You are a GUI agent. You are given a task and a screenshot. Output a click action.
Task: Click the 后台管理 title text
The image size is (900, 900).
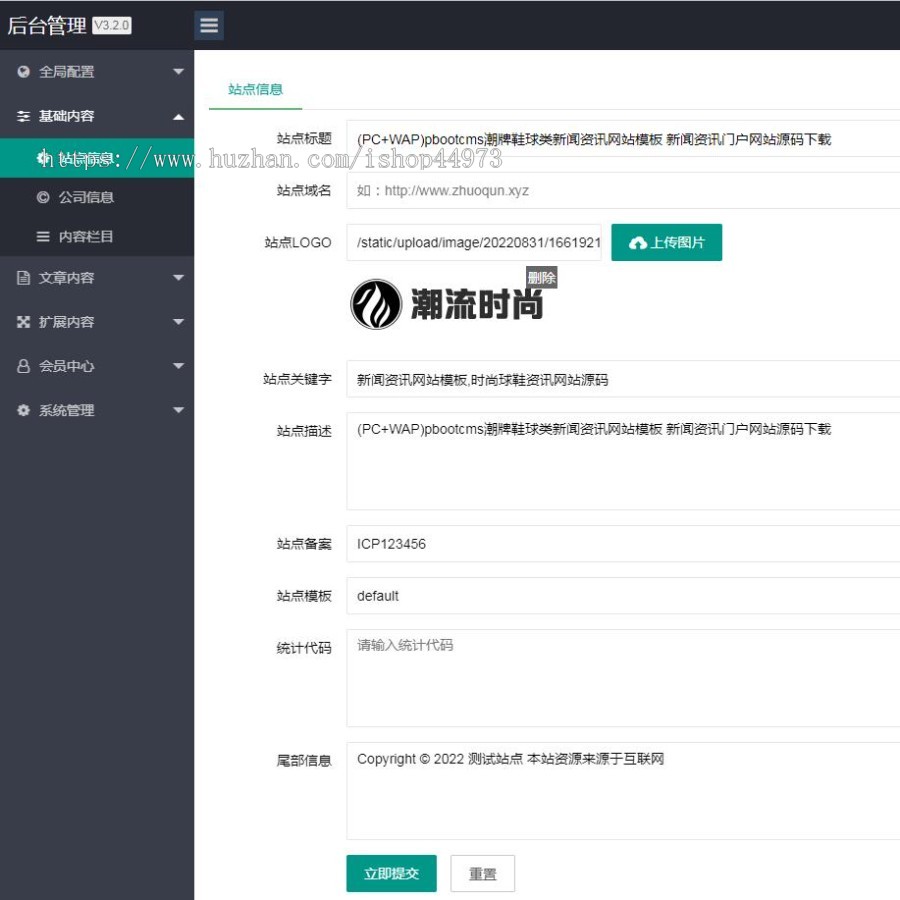[47, 25]
